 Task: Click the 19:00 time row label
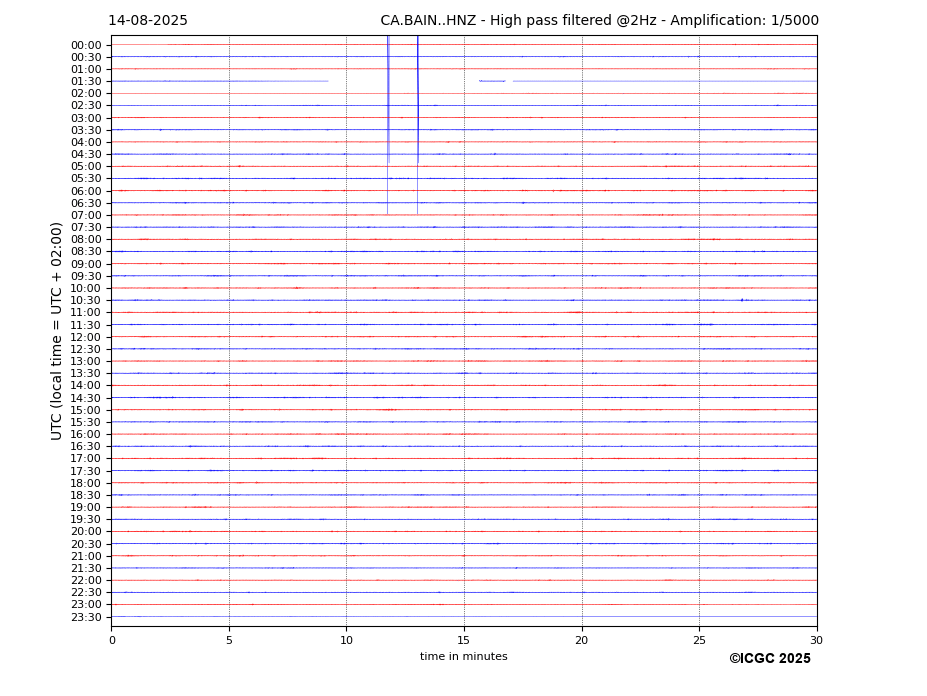coord(86,507)
